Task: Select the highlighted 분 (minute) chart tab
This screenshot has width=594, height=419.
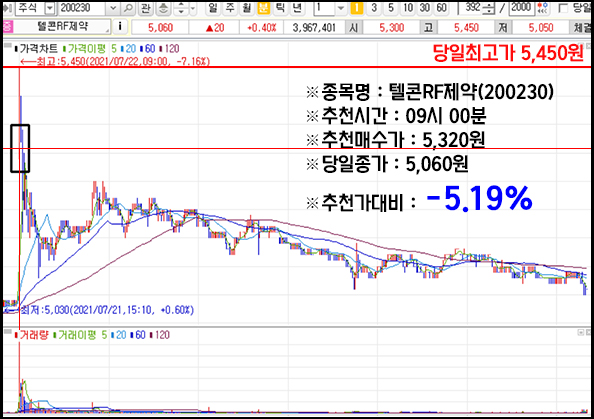Action: [x=264, y=8]
